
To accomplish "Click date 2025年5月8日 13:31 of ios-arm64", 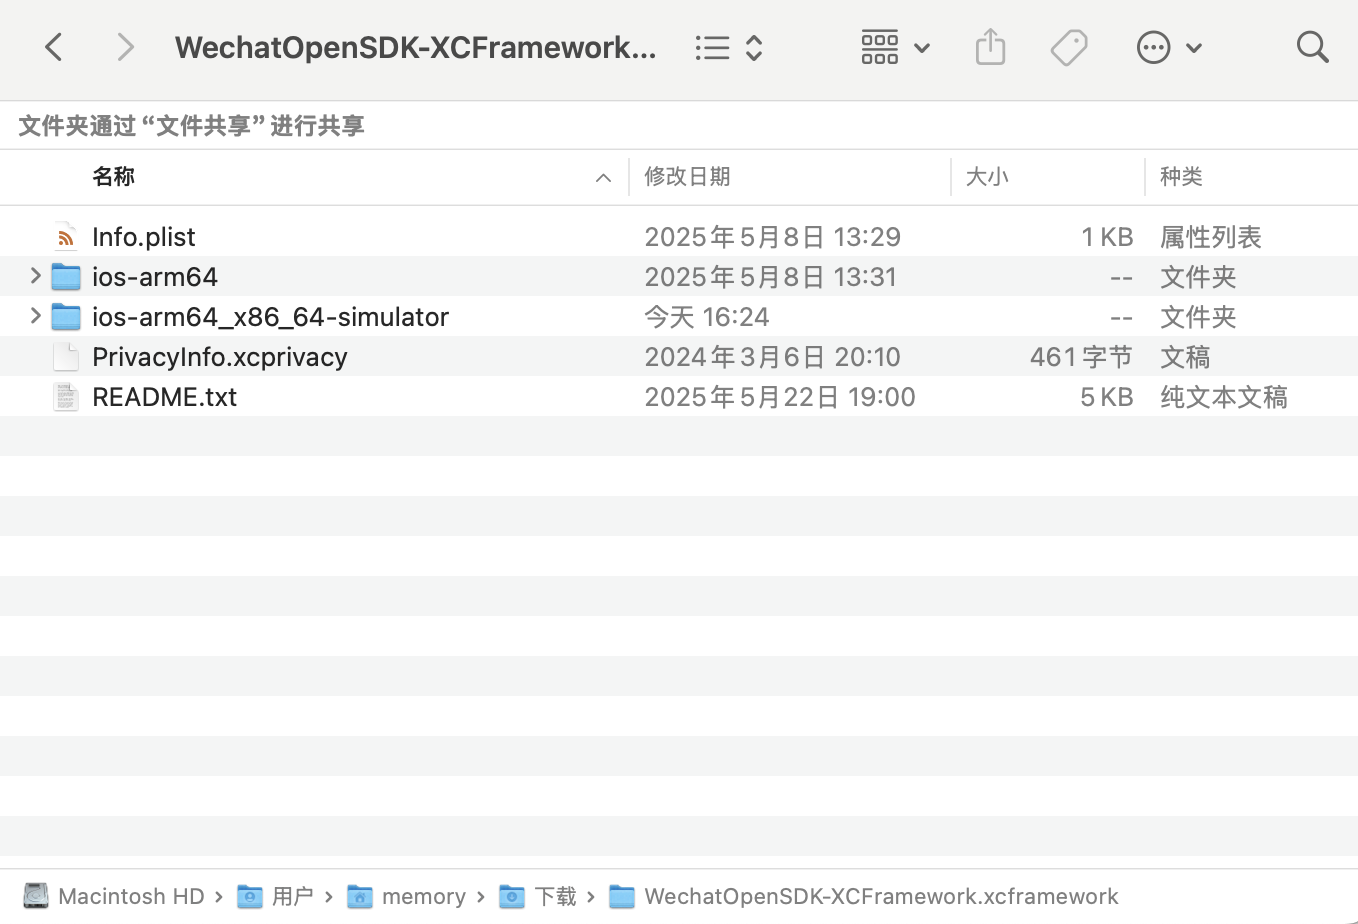I will [771, 277].
